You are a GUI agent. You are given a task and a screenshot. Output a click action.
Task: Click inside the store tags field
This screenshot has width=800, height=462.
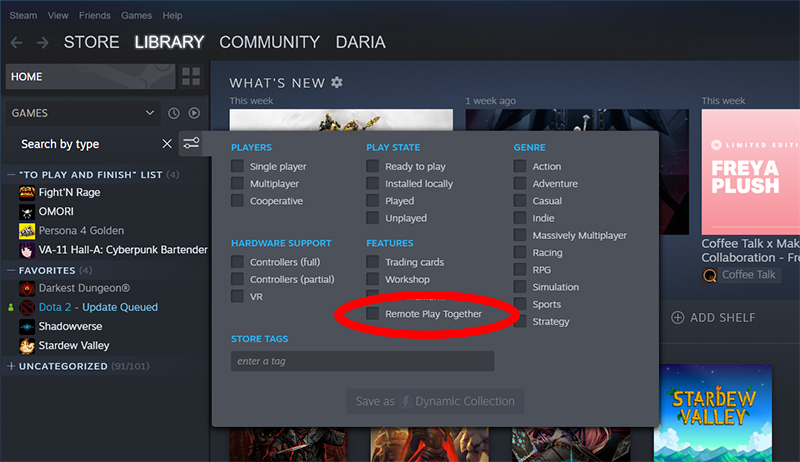pyautogui.click(x=362, y=361)
